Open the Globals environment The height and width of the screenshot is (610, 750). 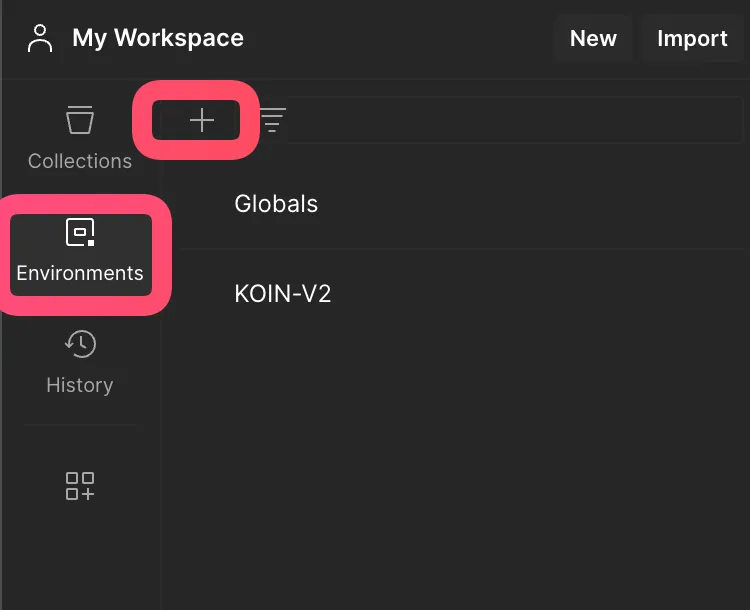276,204
